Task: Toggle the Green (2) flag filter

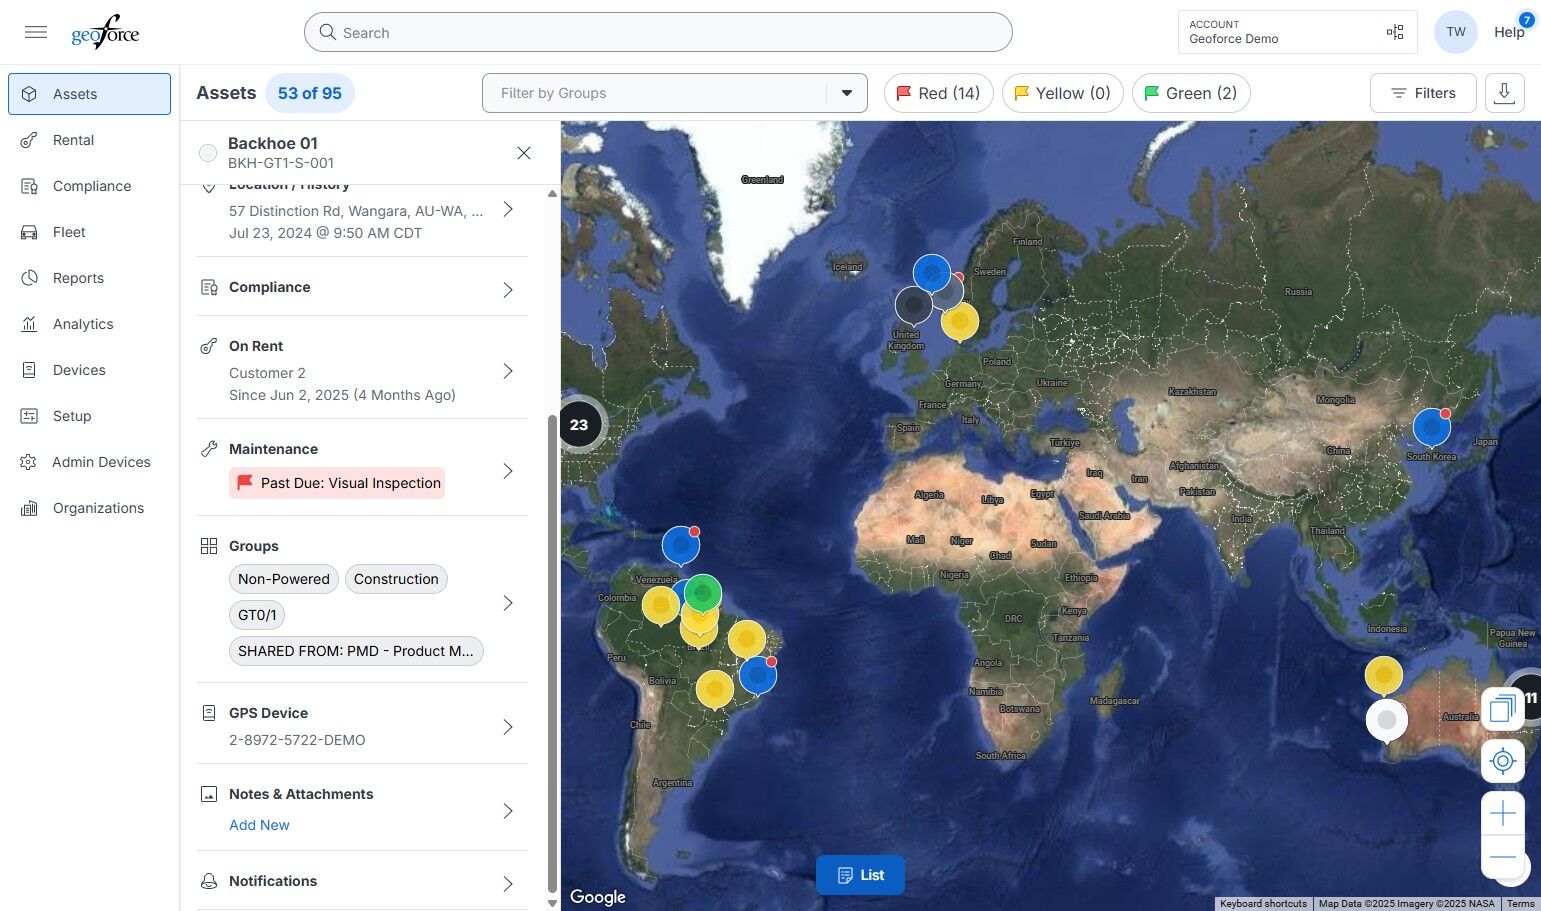Action: (x=1191, y=93)
